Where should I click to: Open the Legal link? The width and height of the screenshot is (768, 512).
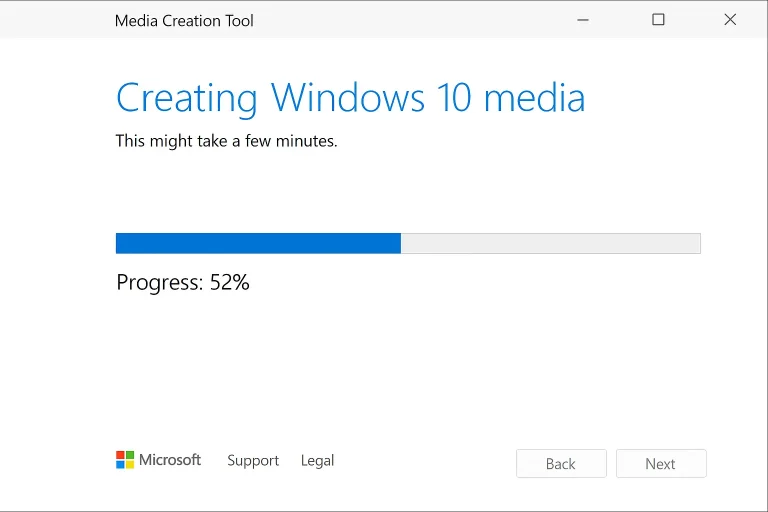pos(317,461)
